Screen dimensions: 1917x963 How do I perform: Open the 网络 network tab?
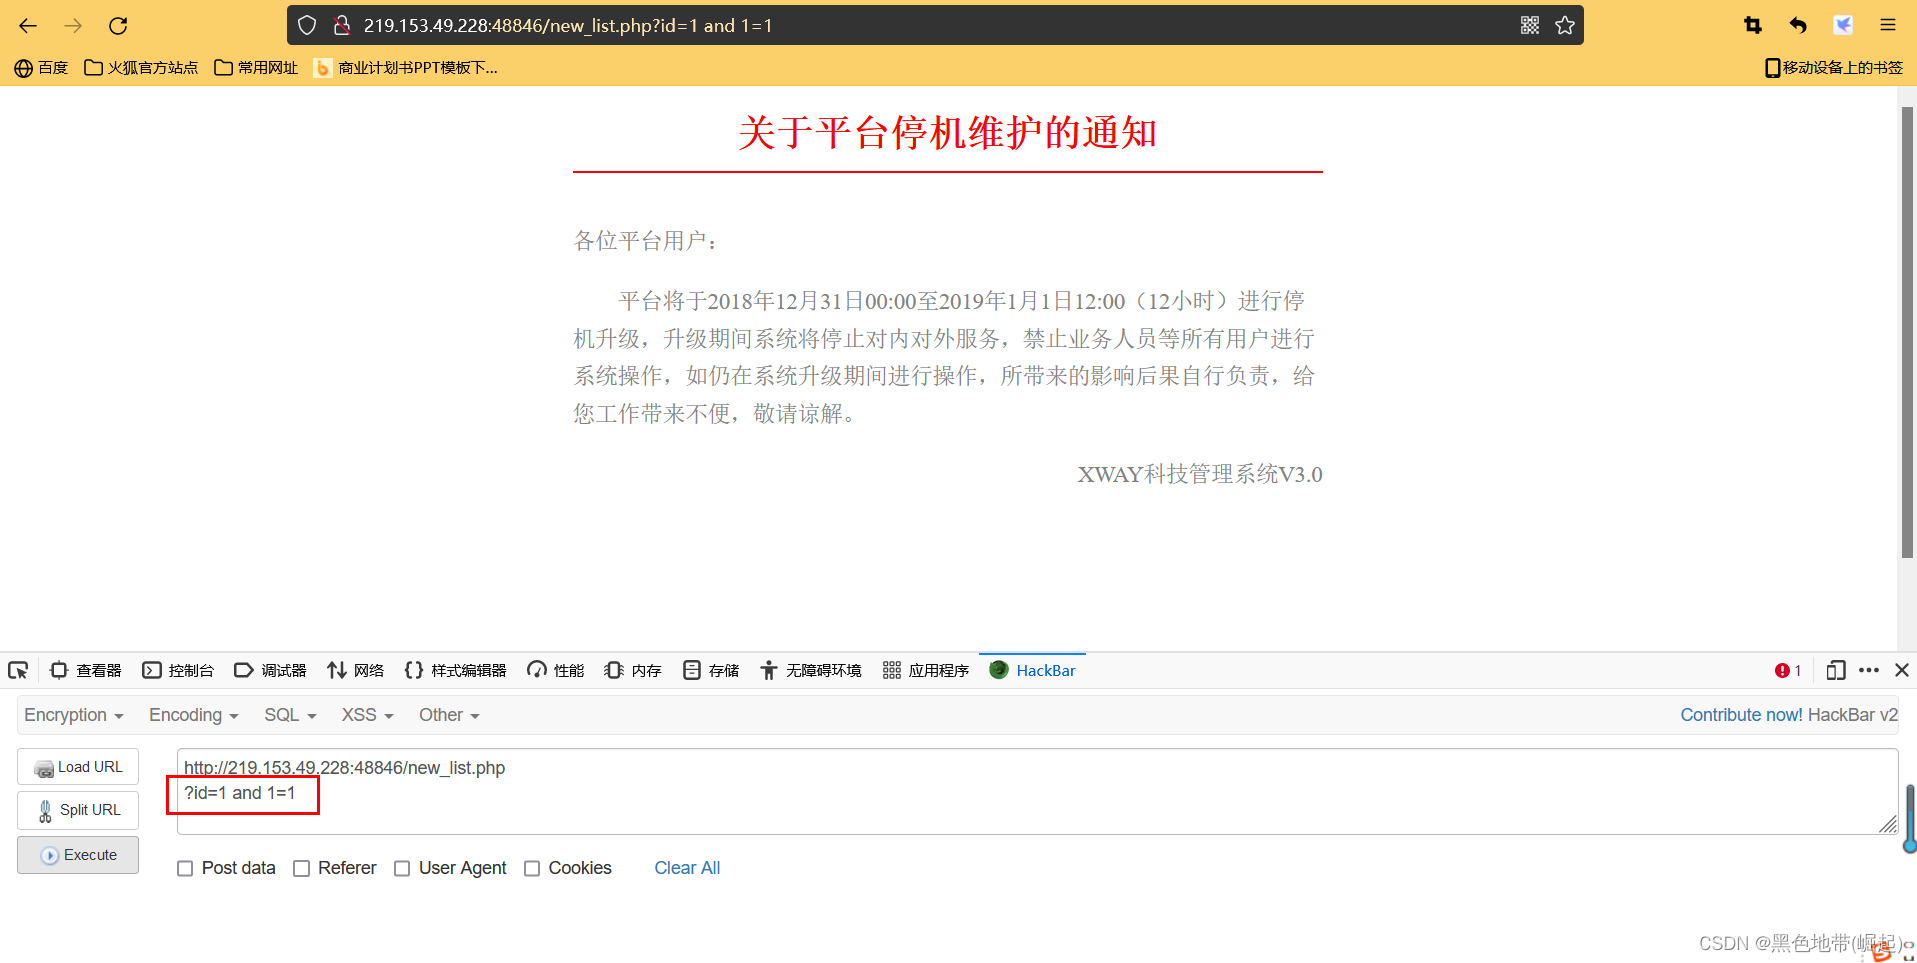356,670
